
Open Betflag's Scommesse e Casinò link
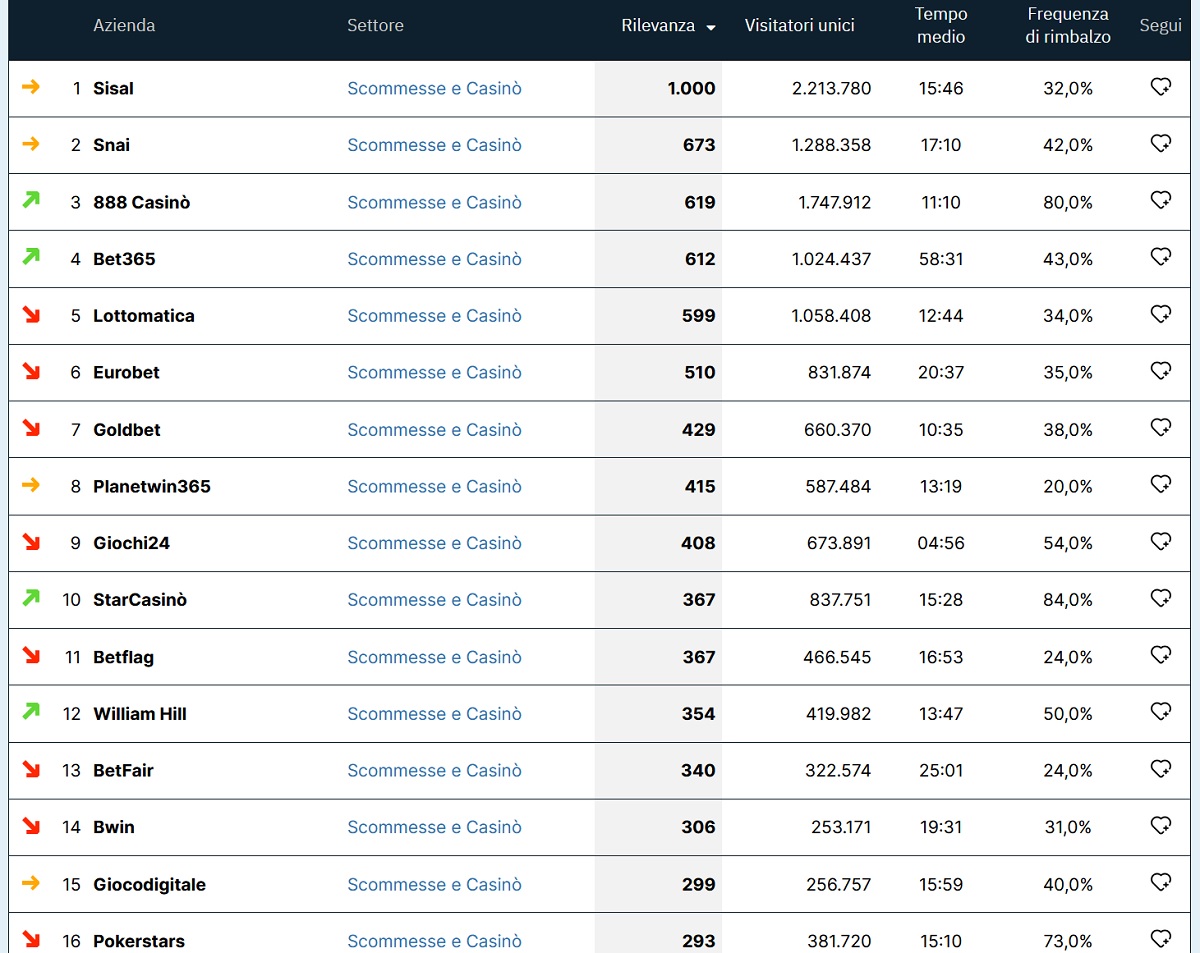(x=434, y=657)
